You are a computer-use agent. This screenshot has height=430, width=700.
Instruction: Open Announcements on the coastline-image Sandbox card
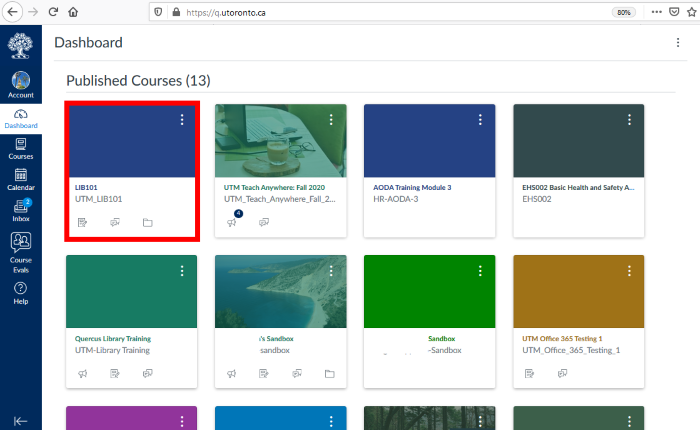click(x=231, y=373)
